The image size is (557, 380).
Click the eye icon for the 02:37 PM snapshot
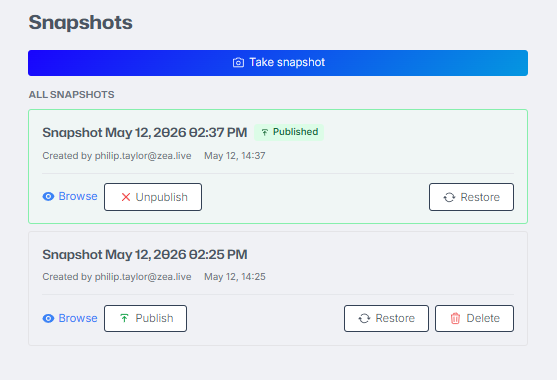tap(48, 196)
